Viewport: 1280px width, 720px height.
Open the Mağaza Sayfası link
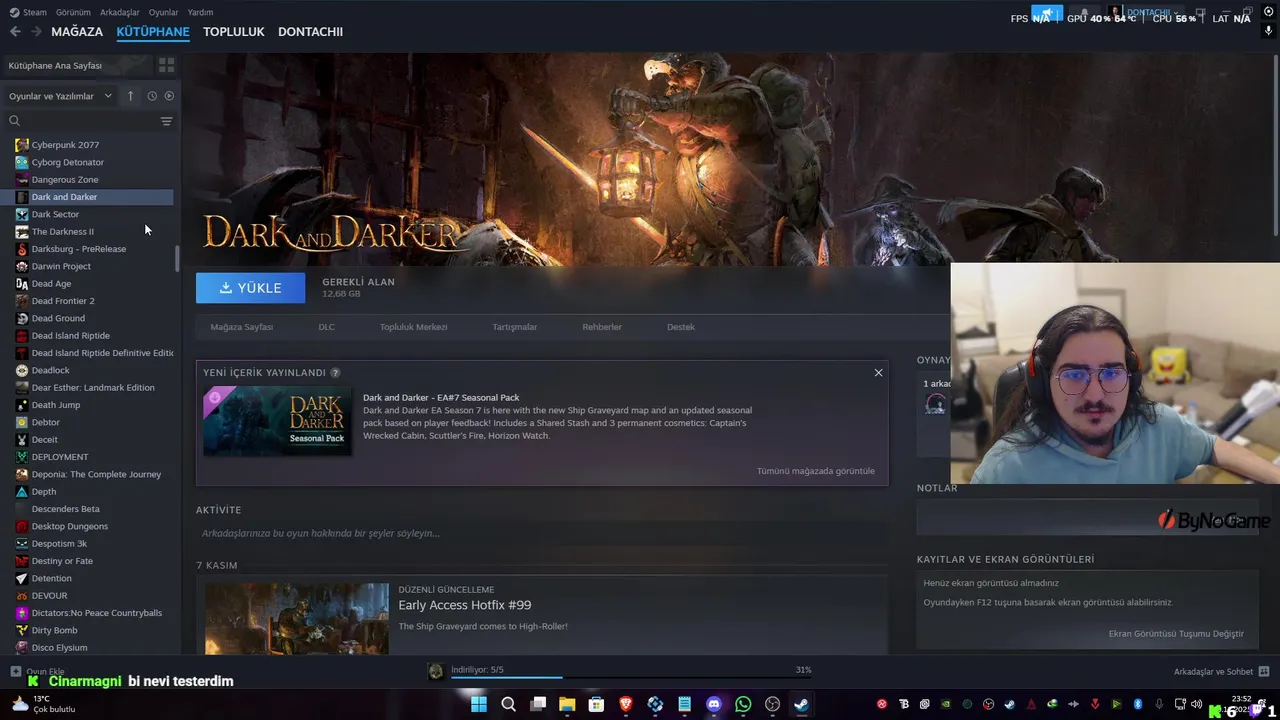[x=241, y=327]
